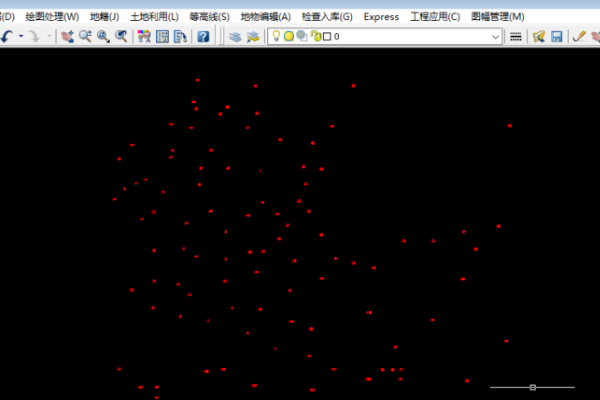Click the Undo arrow icon
The height and width of the screenshot is (400, 600).
(x=7, y=36)
